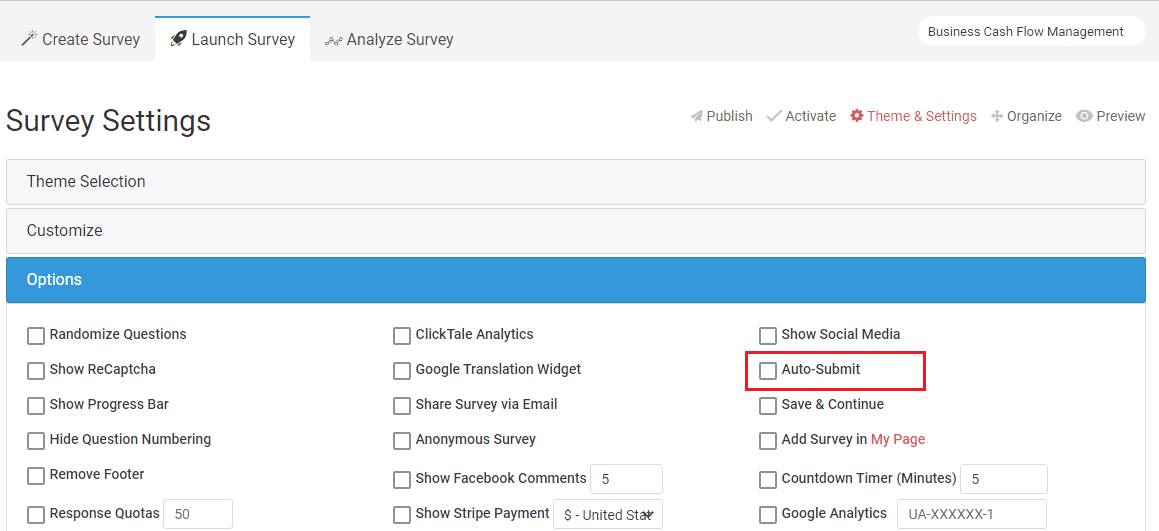Open the Stripe Payment currency dropdown
Screen dimensions: 1159x531
pyautogui.click(x=608, y=514)
